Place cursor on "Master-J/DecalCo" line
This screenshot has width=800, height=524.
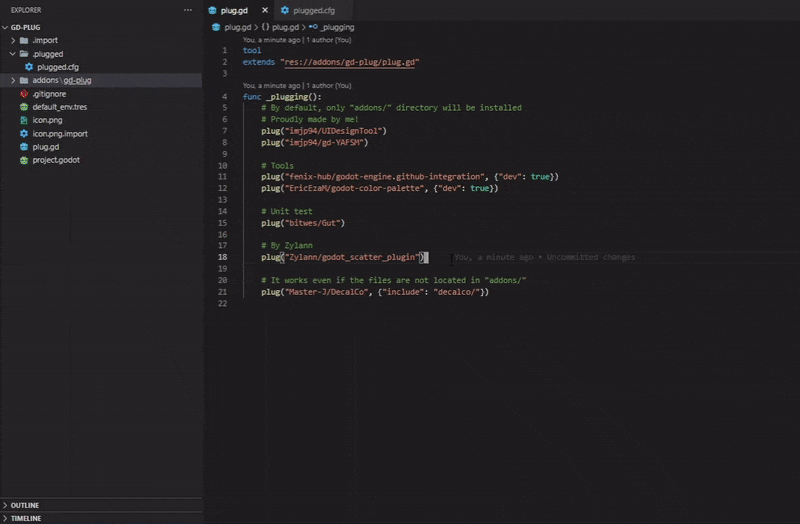click(x=375, y=292)
